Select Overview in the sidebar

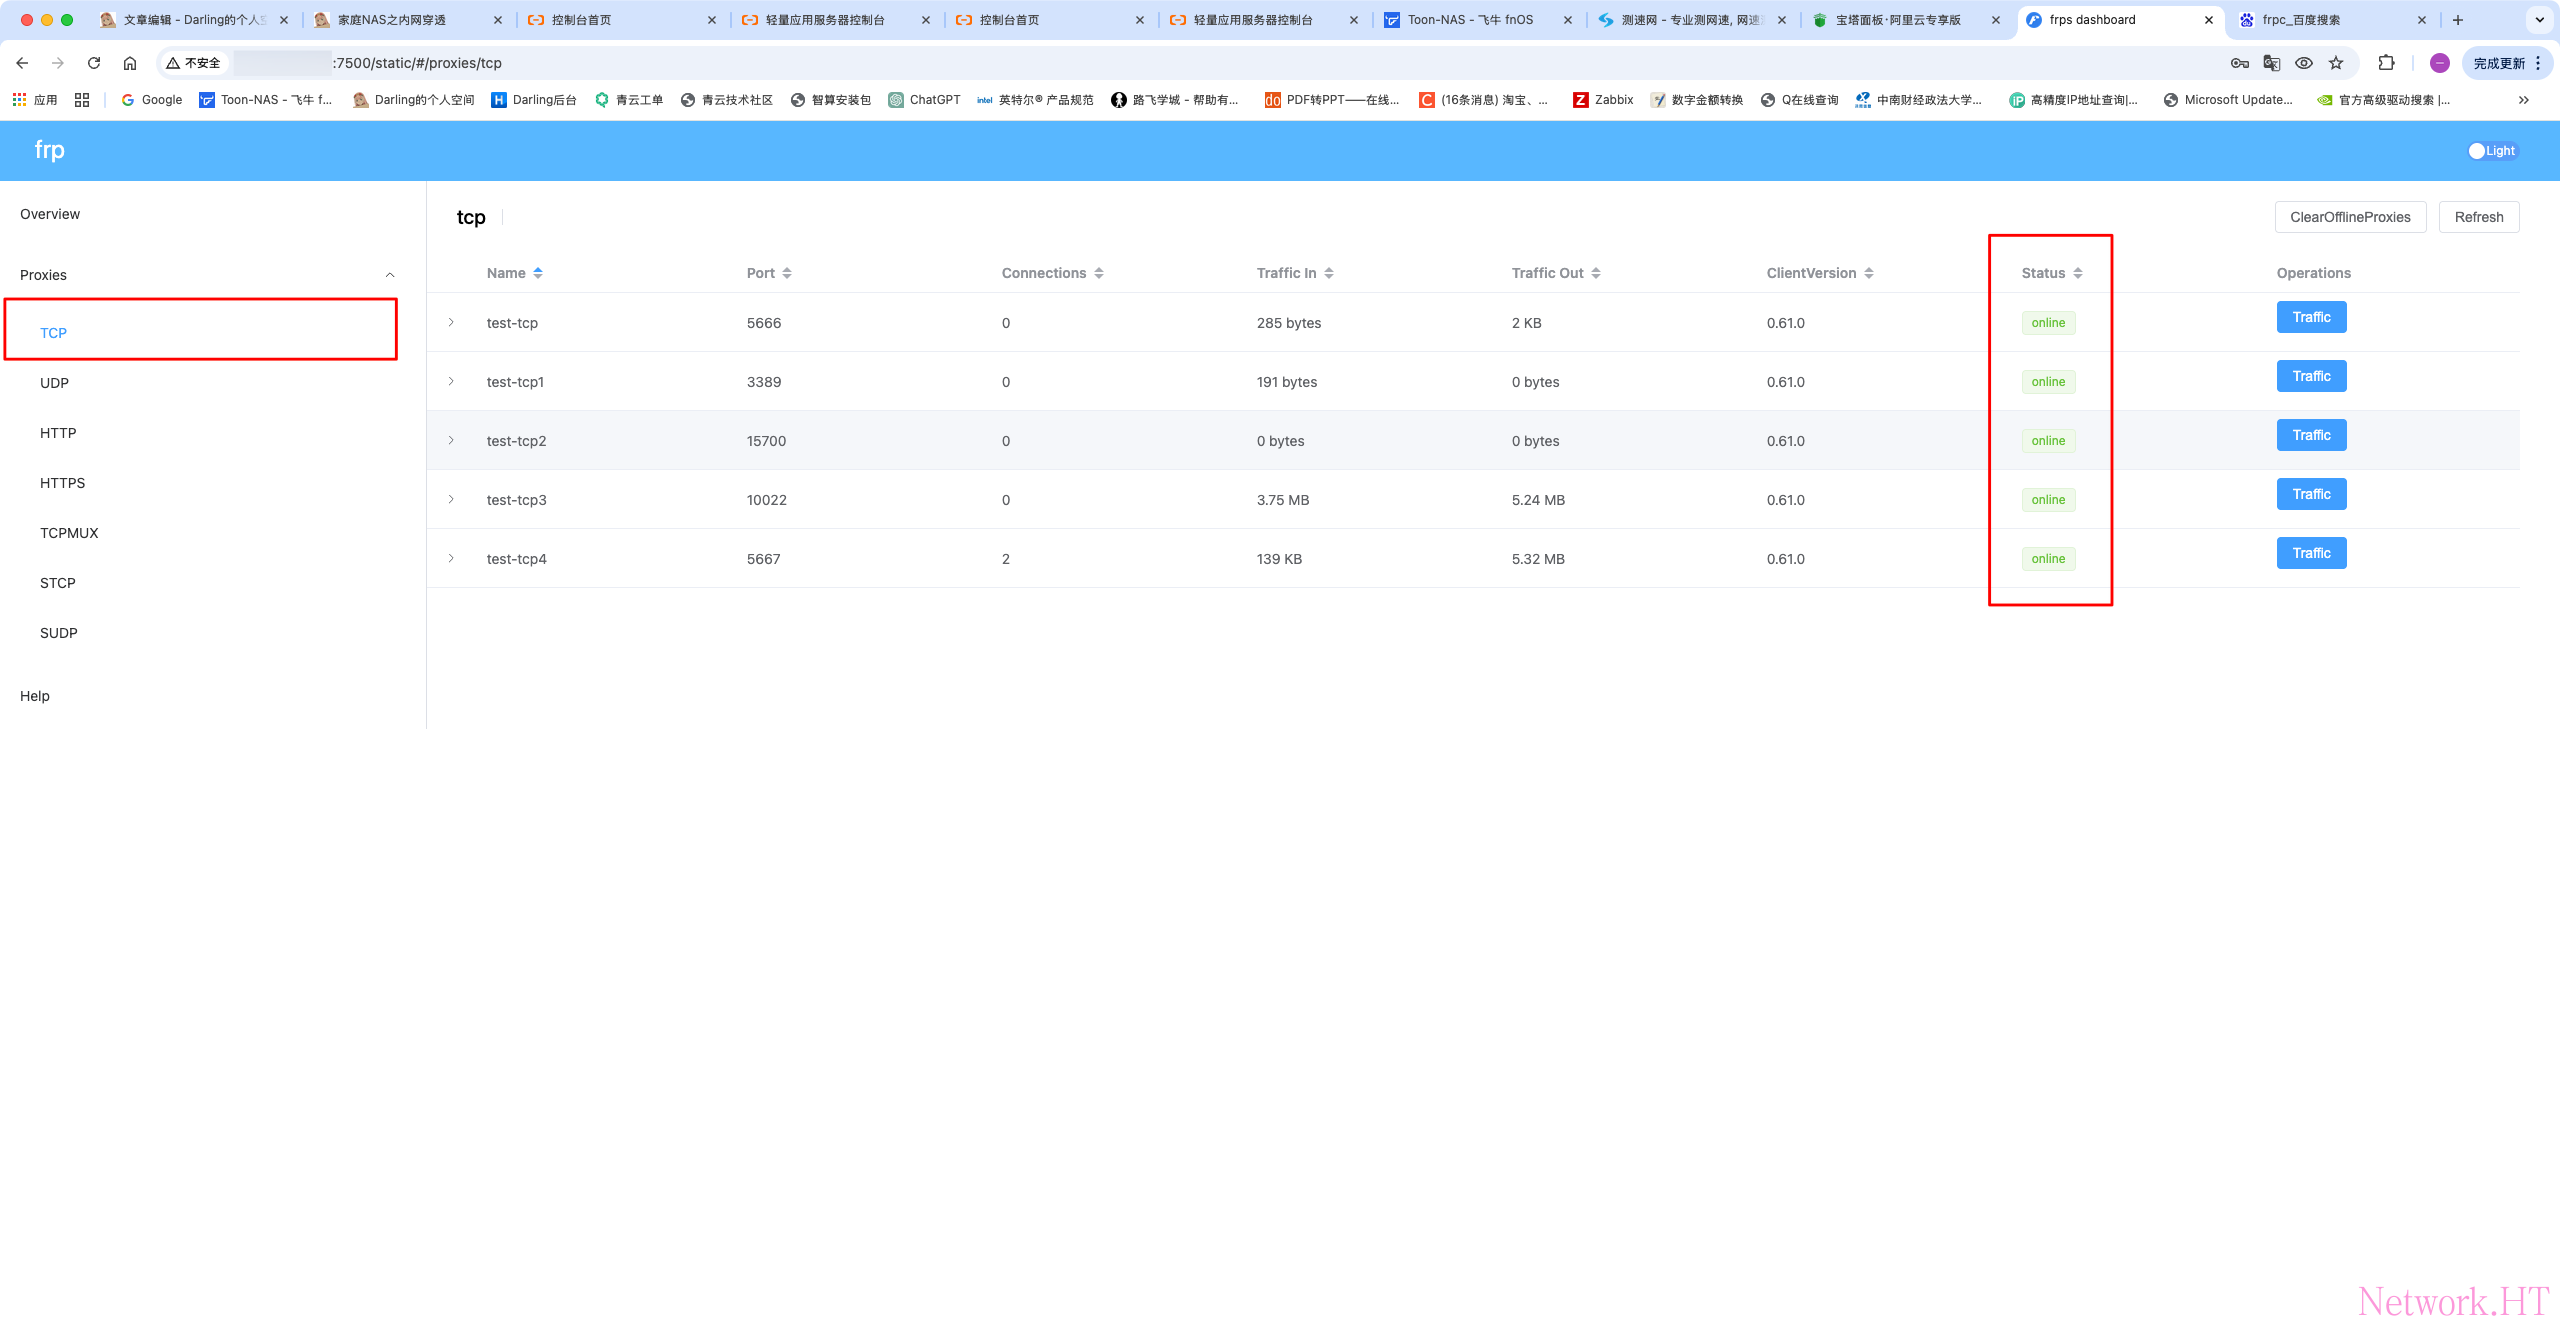[x=50, y=214]
